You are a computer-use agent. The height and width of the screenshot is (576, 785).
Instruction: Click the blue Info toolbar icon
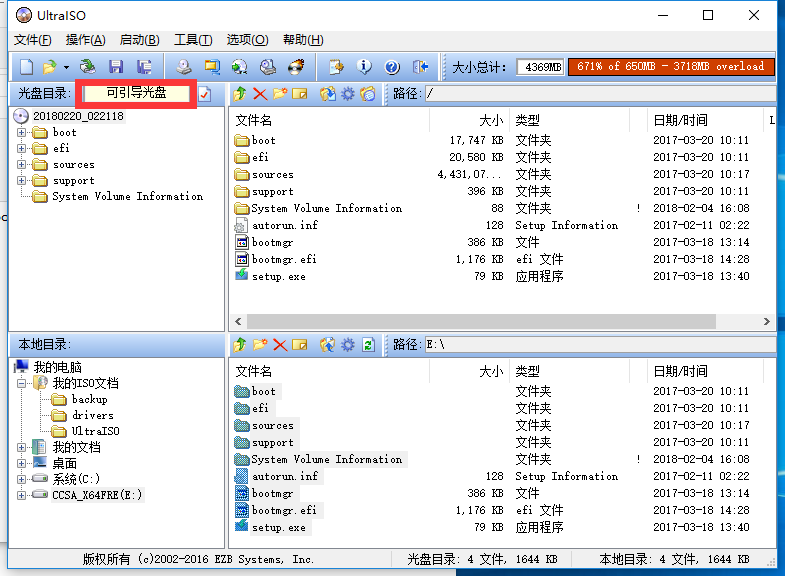tap(364, 67)
